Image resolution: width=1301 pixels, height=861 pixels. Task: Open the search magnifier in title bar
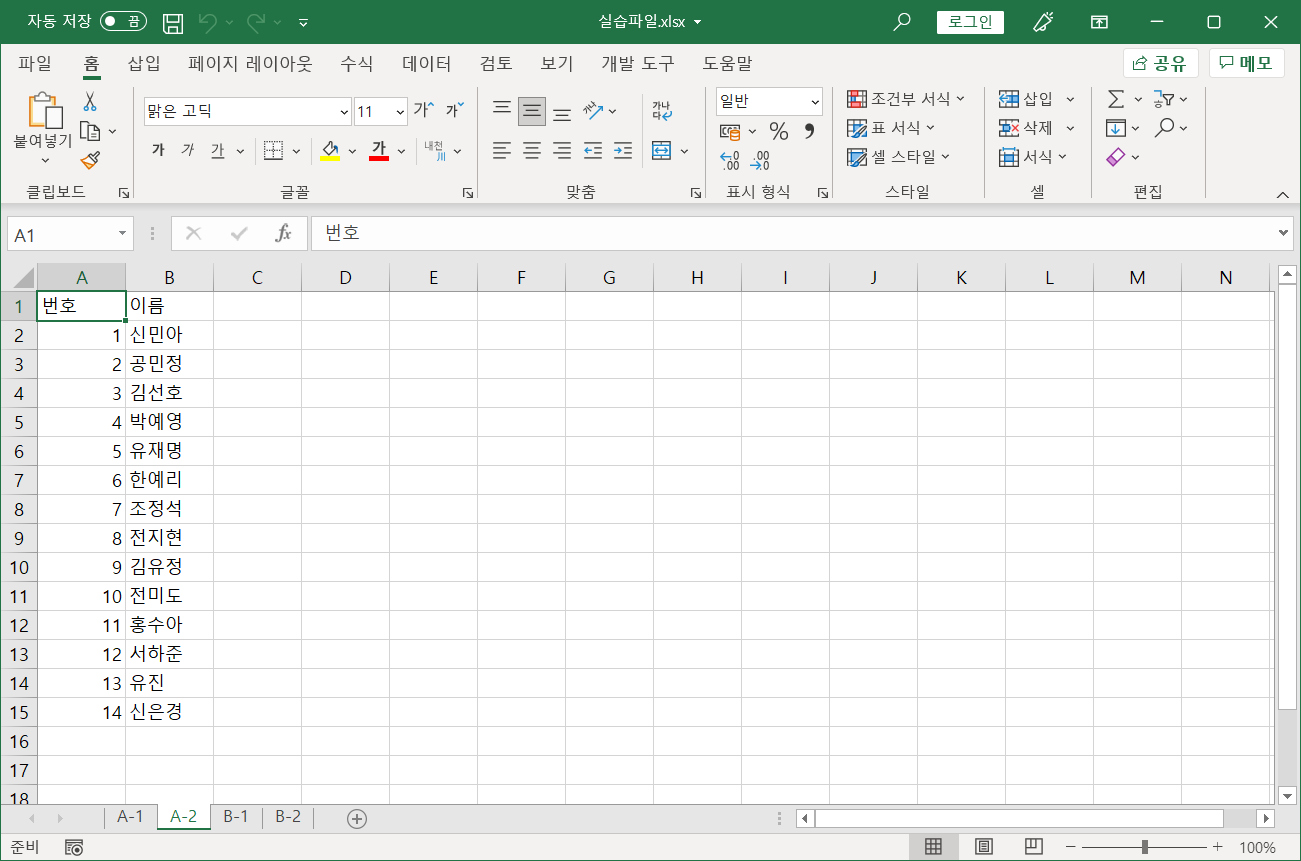tap(902, 22)
